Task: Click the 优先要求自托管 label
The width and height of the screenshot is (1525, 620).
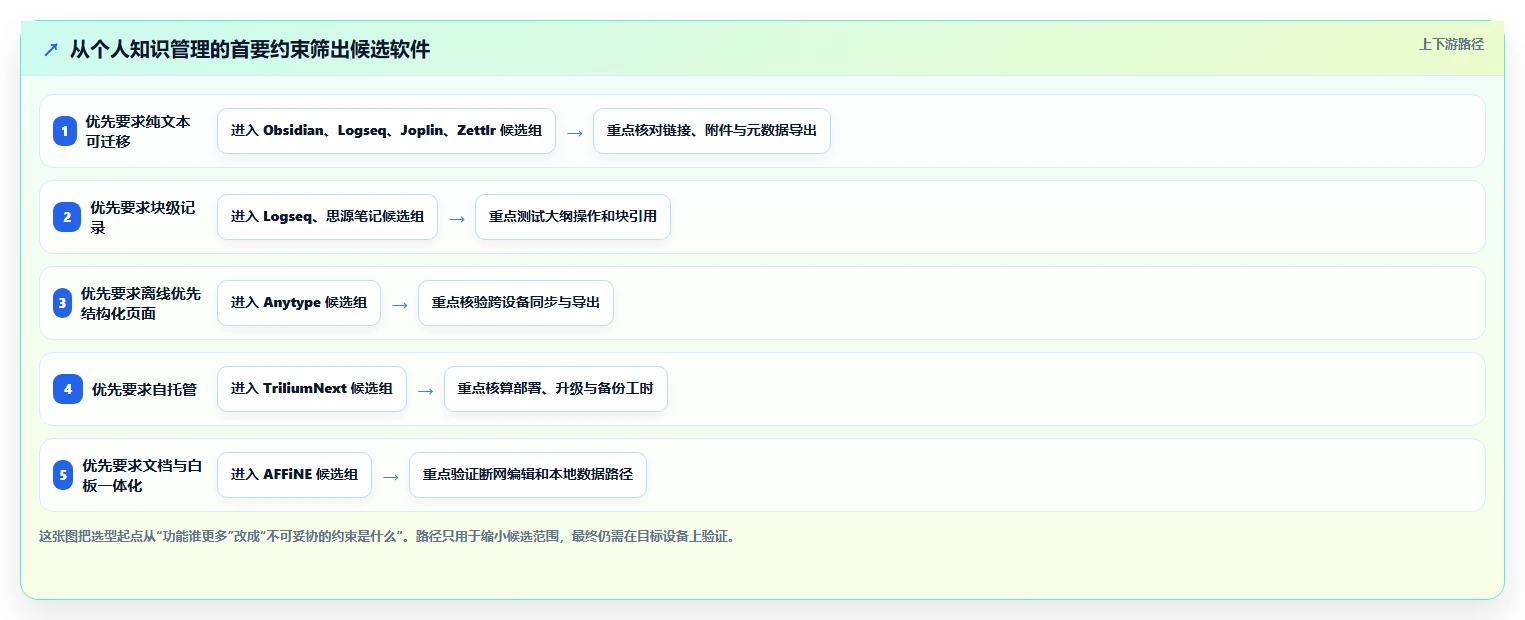Action: pyautogui.click(x=144, y=389)
